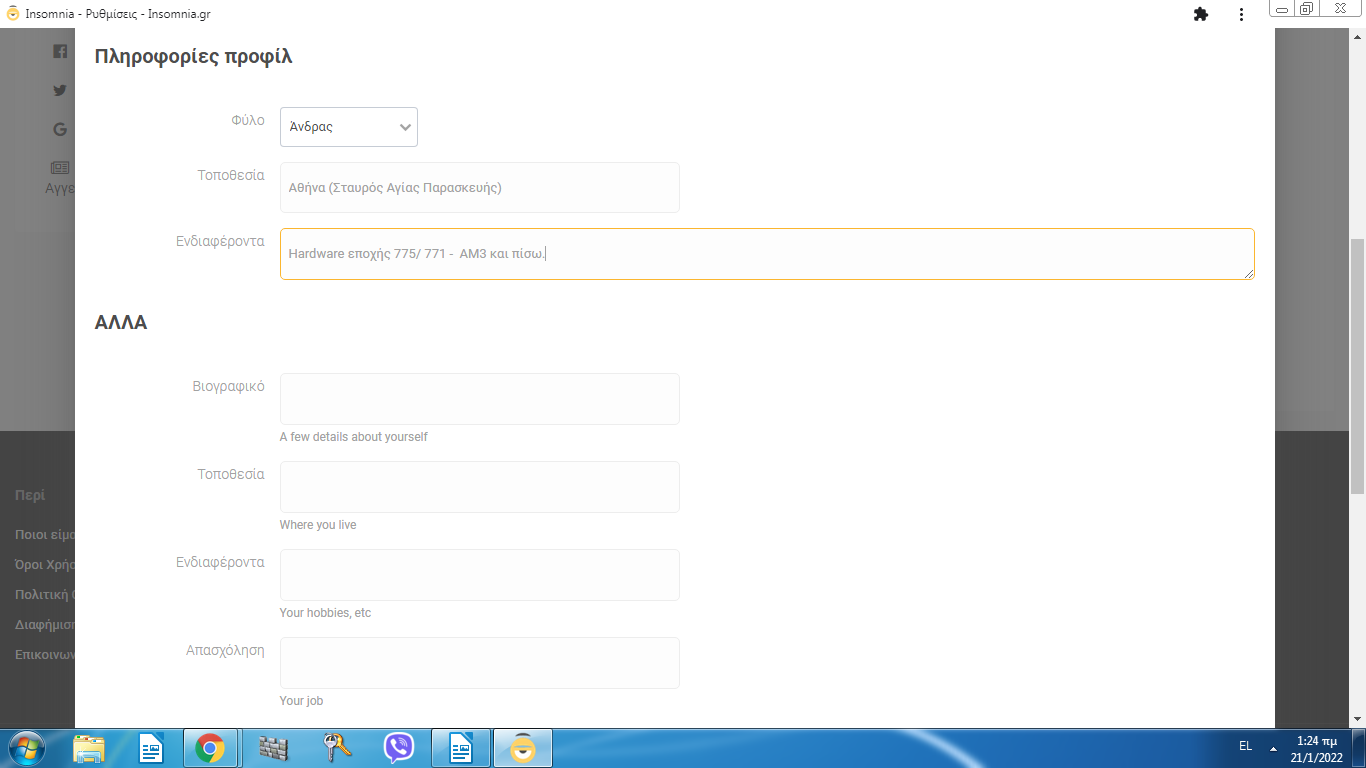This screenshot has width=1366, height=768.
Task: Click the Your job hint text
Action: pos(302,701)
